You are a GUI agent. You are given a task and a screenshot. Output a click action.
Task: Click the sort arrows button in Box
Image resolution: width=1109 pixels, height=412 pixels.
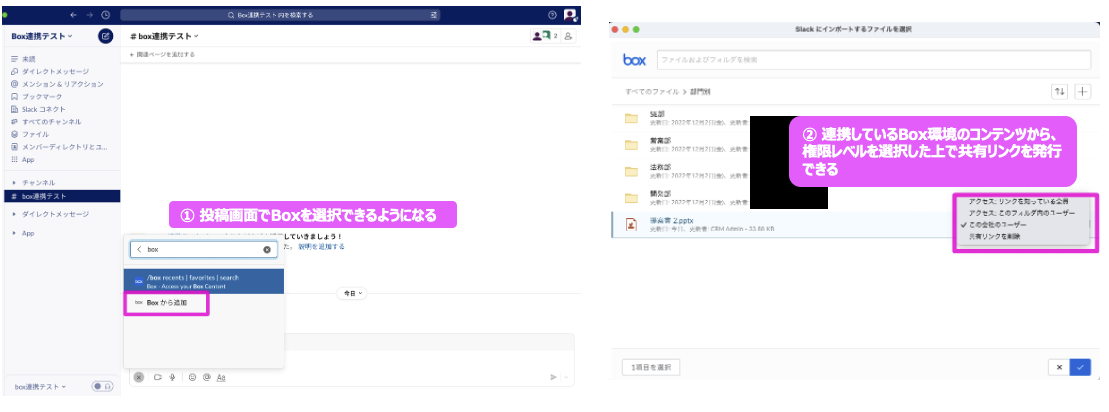click(1059, 92)
